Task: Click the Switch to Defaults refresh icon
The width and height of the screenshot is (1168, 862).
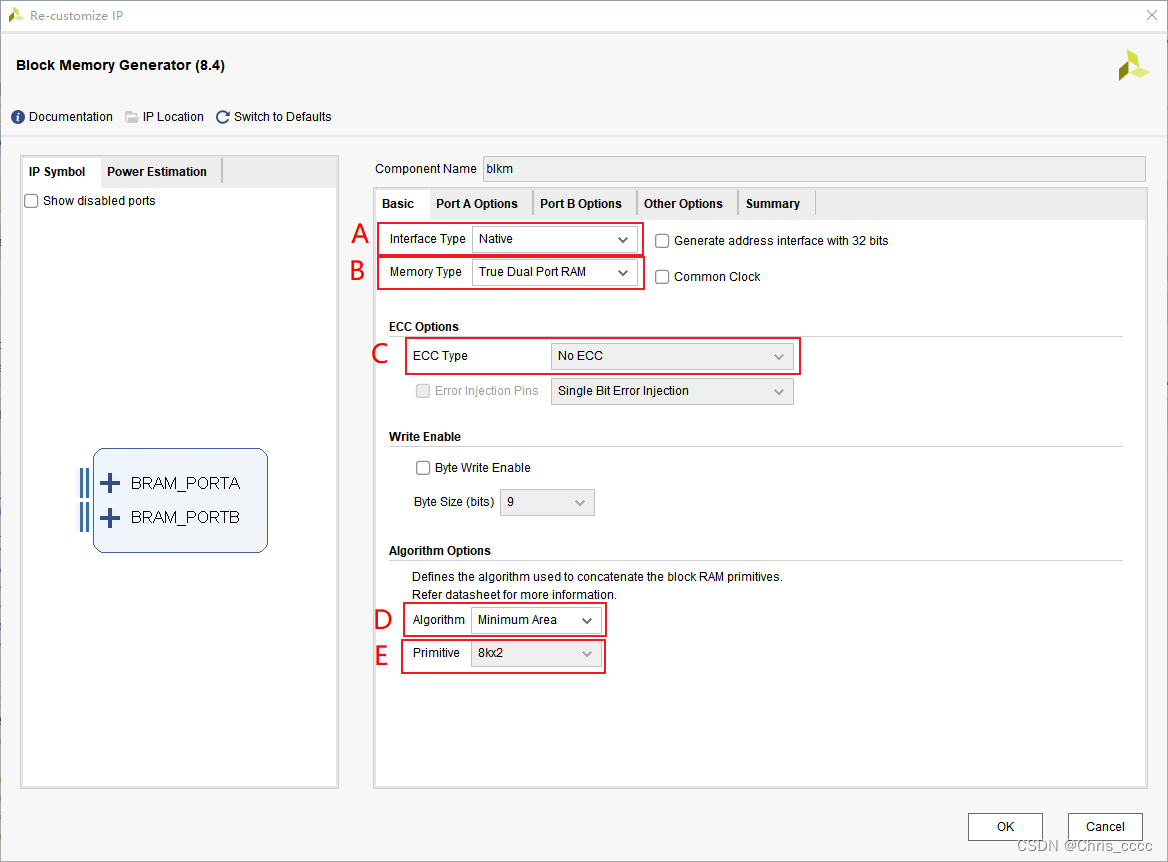Action: 223,117
